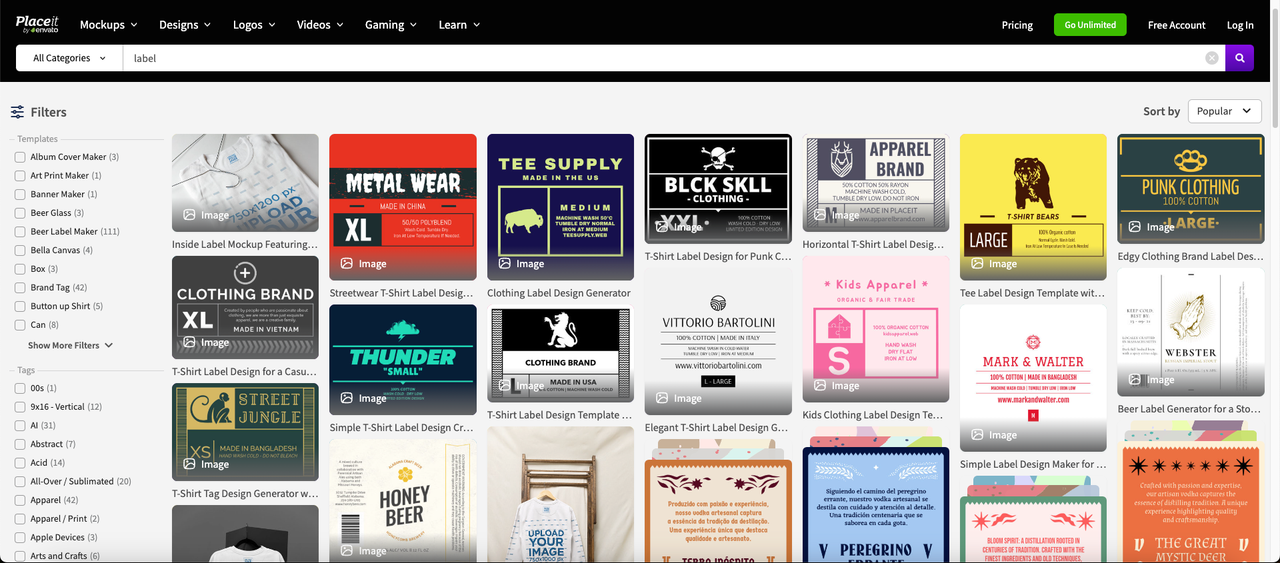Click the image badge on T-Shirt Bears card

(995, 264)
